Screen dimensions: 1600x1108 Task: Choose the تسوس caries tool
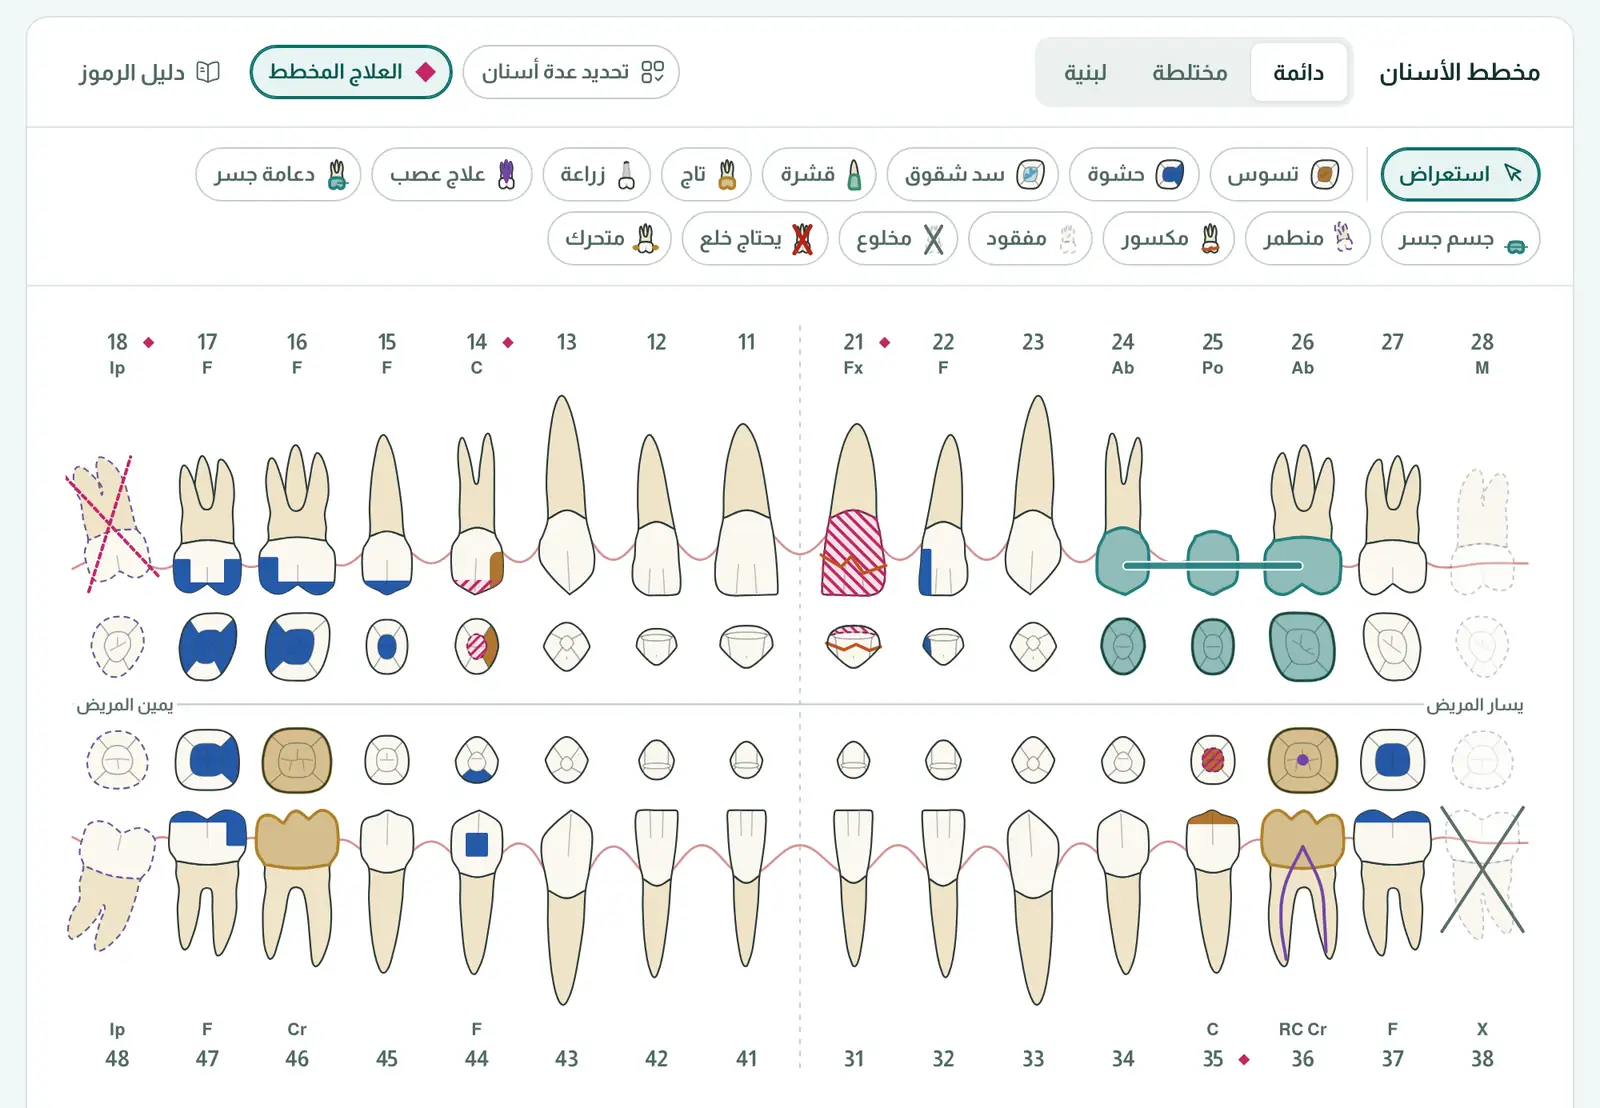[x=1281, y=175]
